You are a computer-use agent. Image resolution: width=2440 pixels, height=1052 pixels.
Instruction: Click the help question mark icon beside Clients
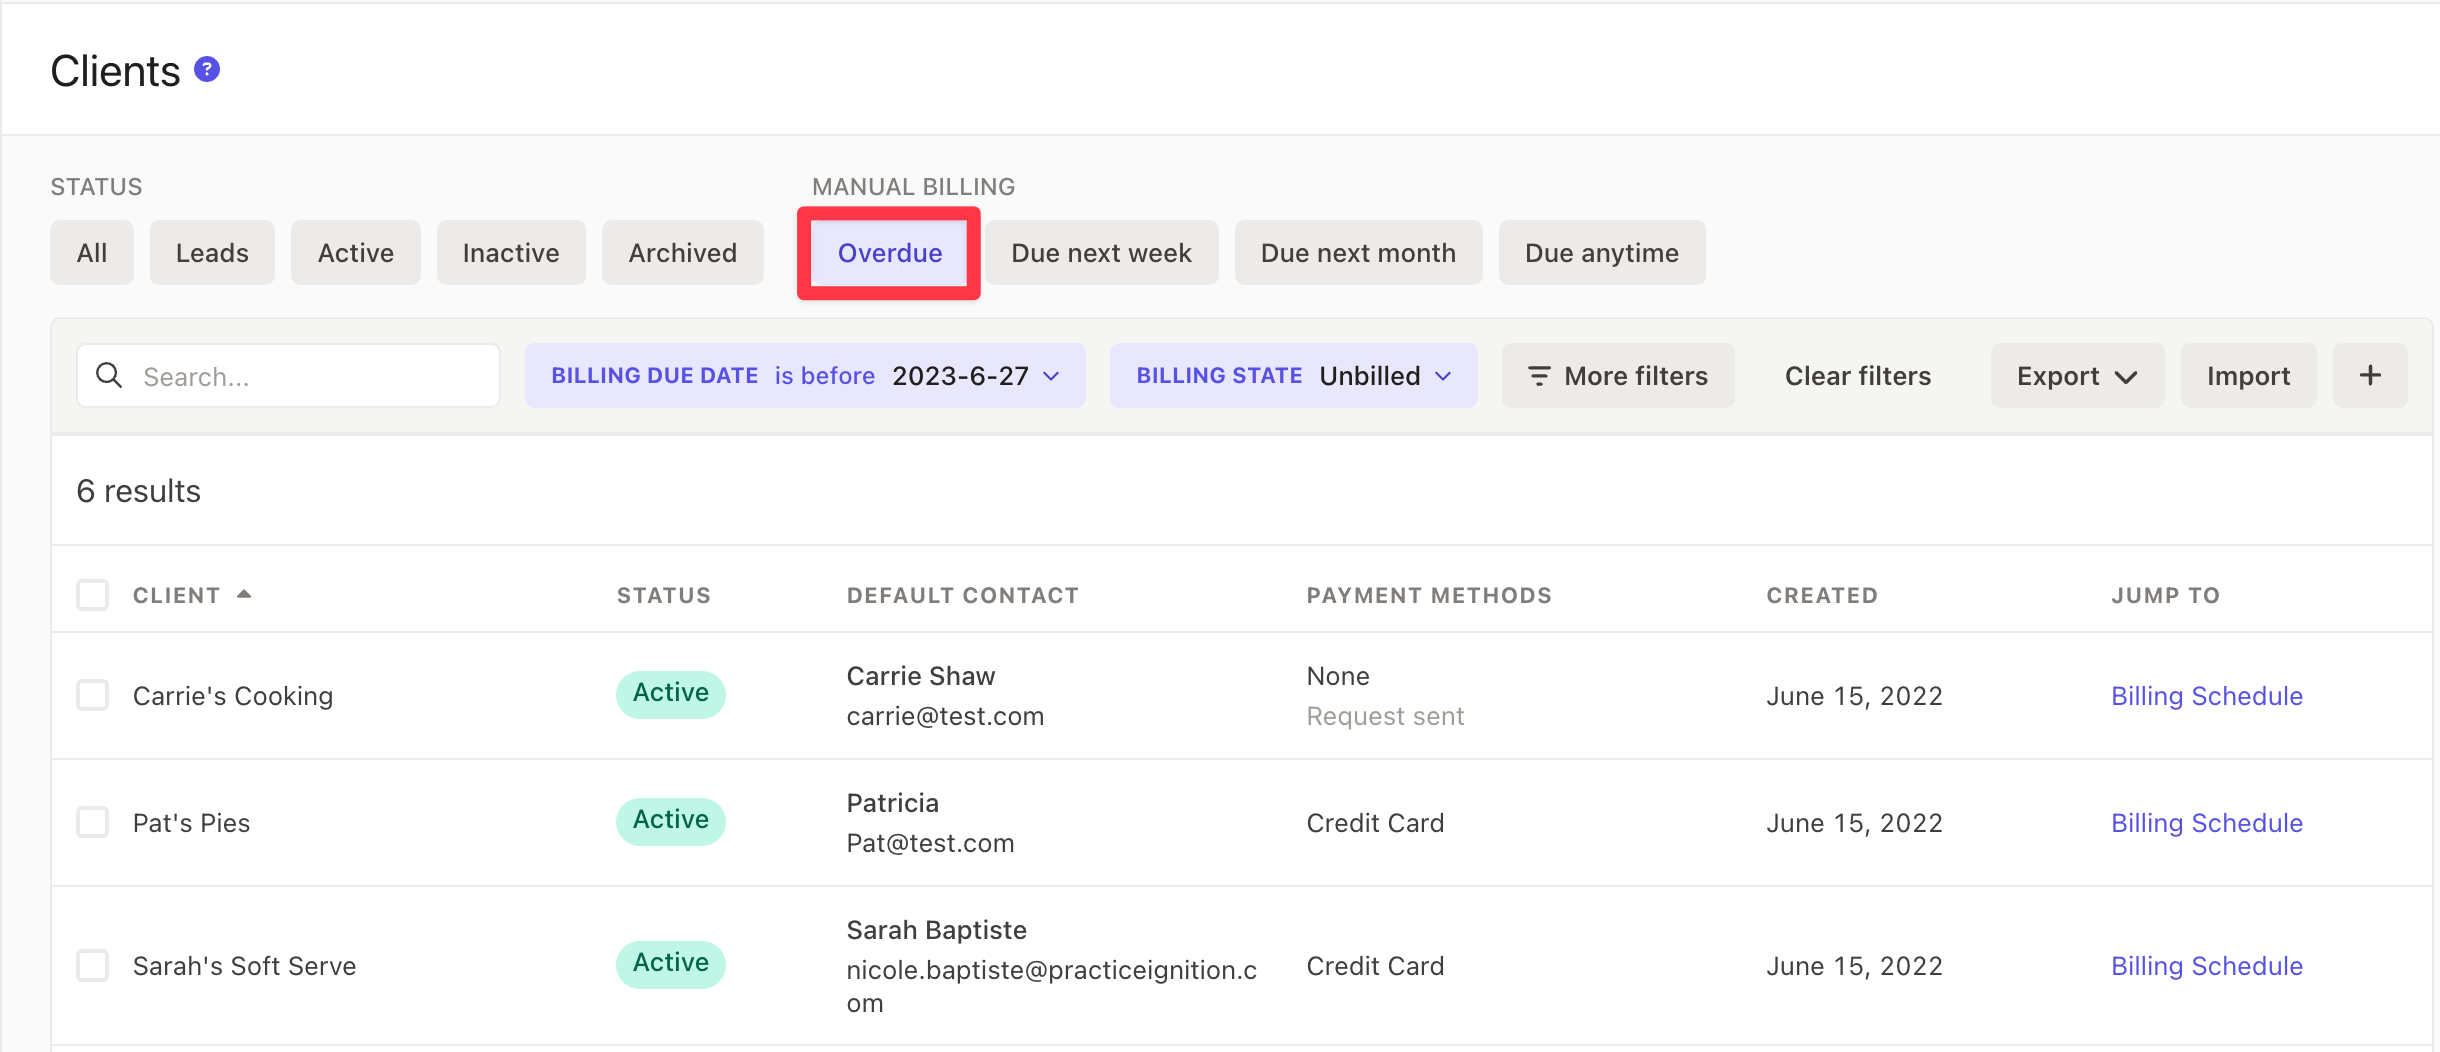click(207, 70)
